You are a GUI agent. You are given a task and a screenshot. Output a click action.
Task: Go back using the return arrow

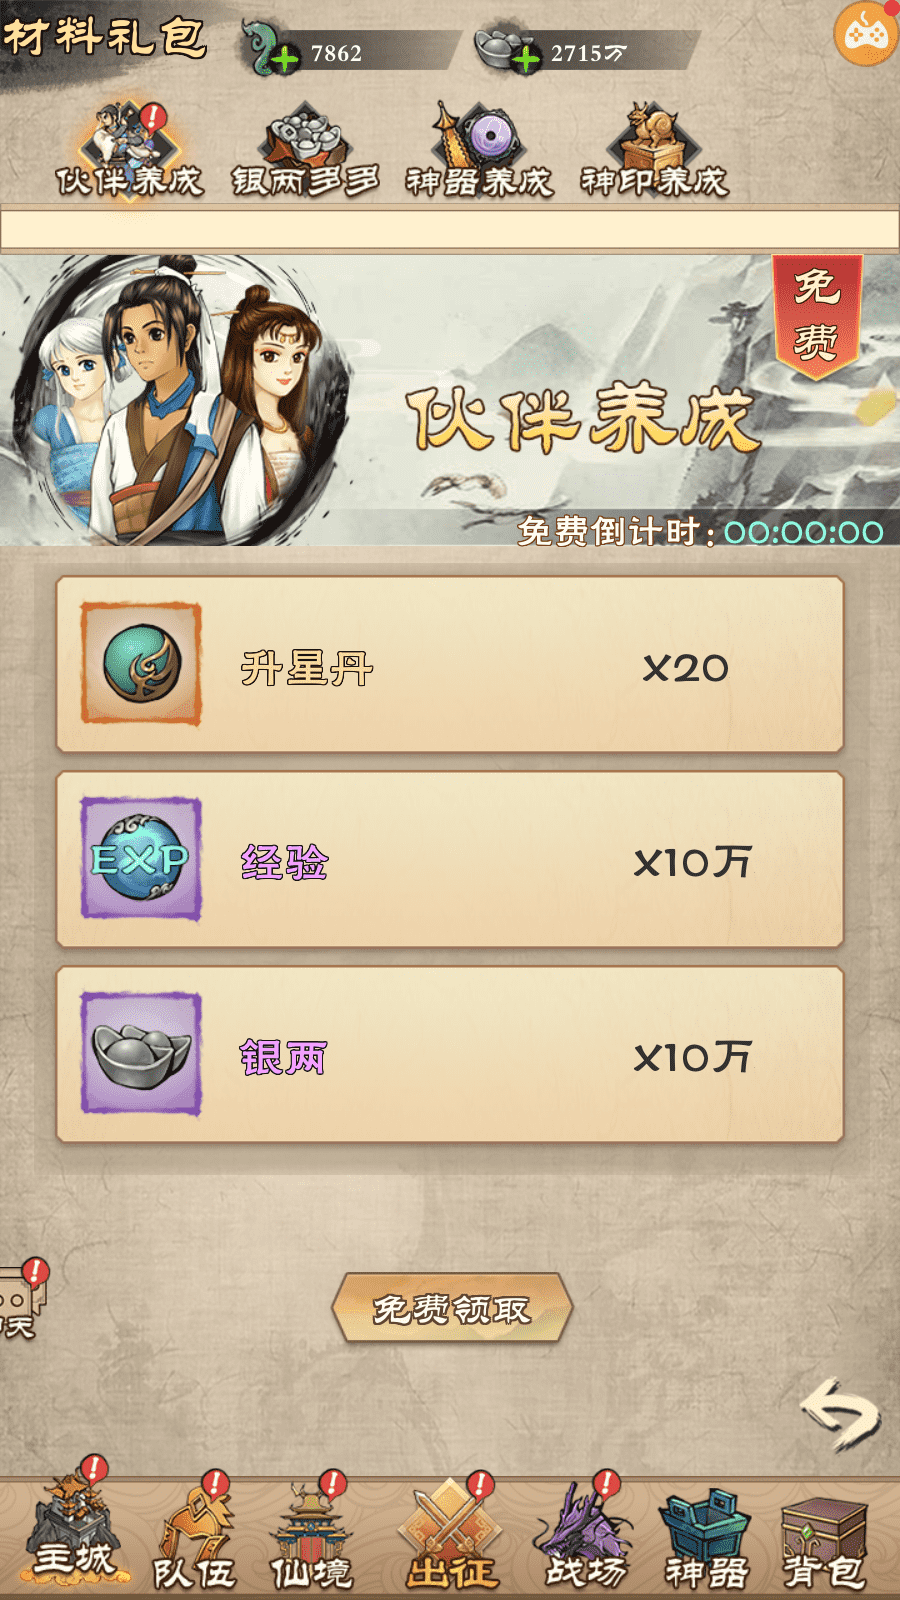[x=840, y=1414]
